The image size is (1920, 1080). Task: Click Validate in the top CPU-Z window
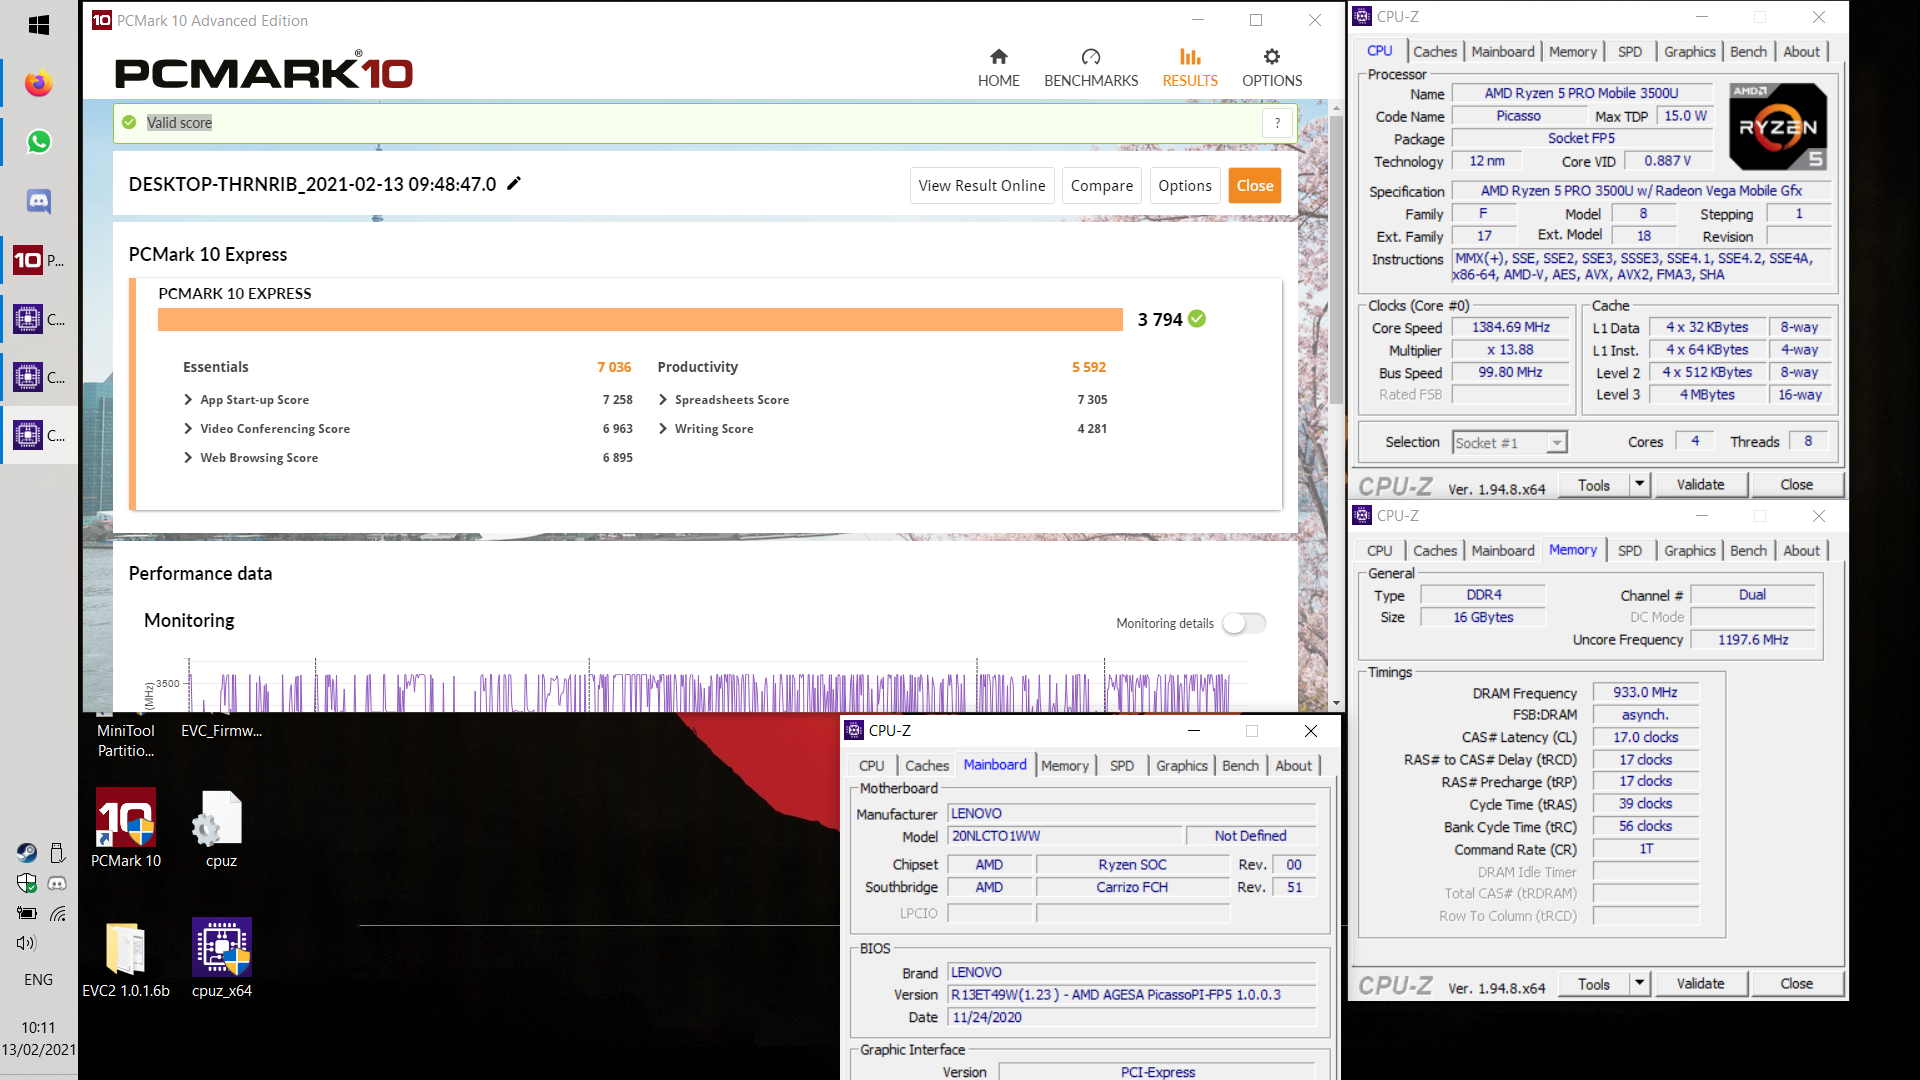coord(1700,484)
